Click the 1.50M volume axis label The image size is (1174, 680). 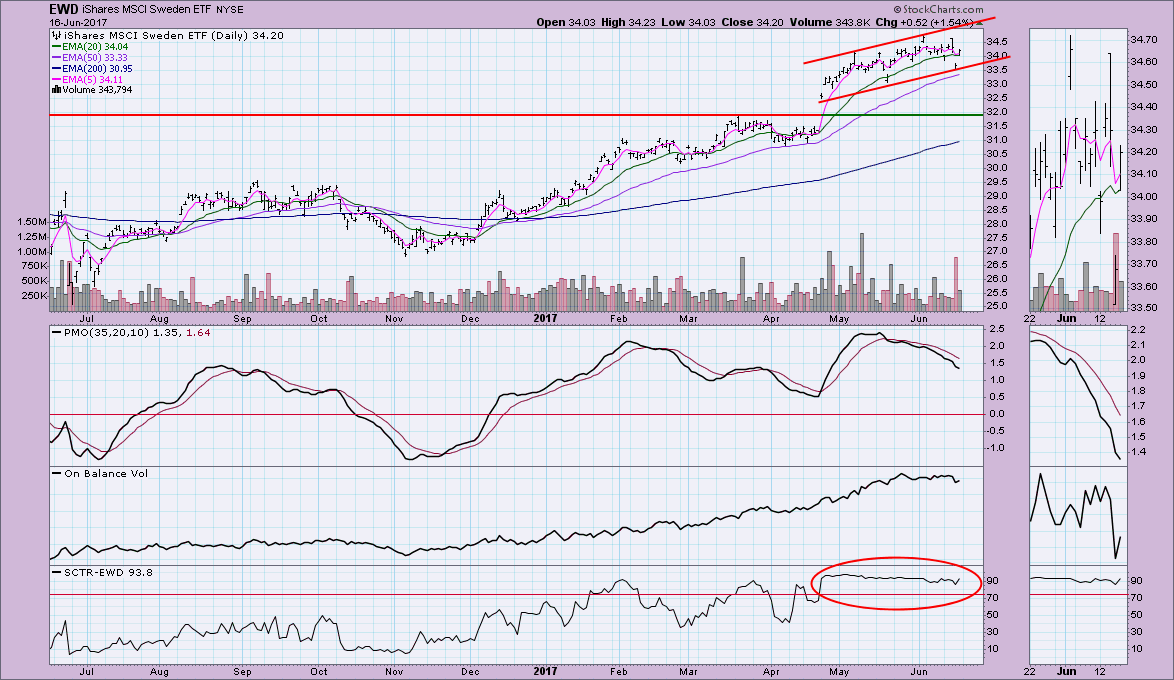[x=31, y=222]
